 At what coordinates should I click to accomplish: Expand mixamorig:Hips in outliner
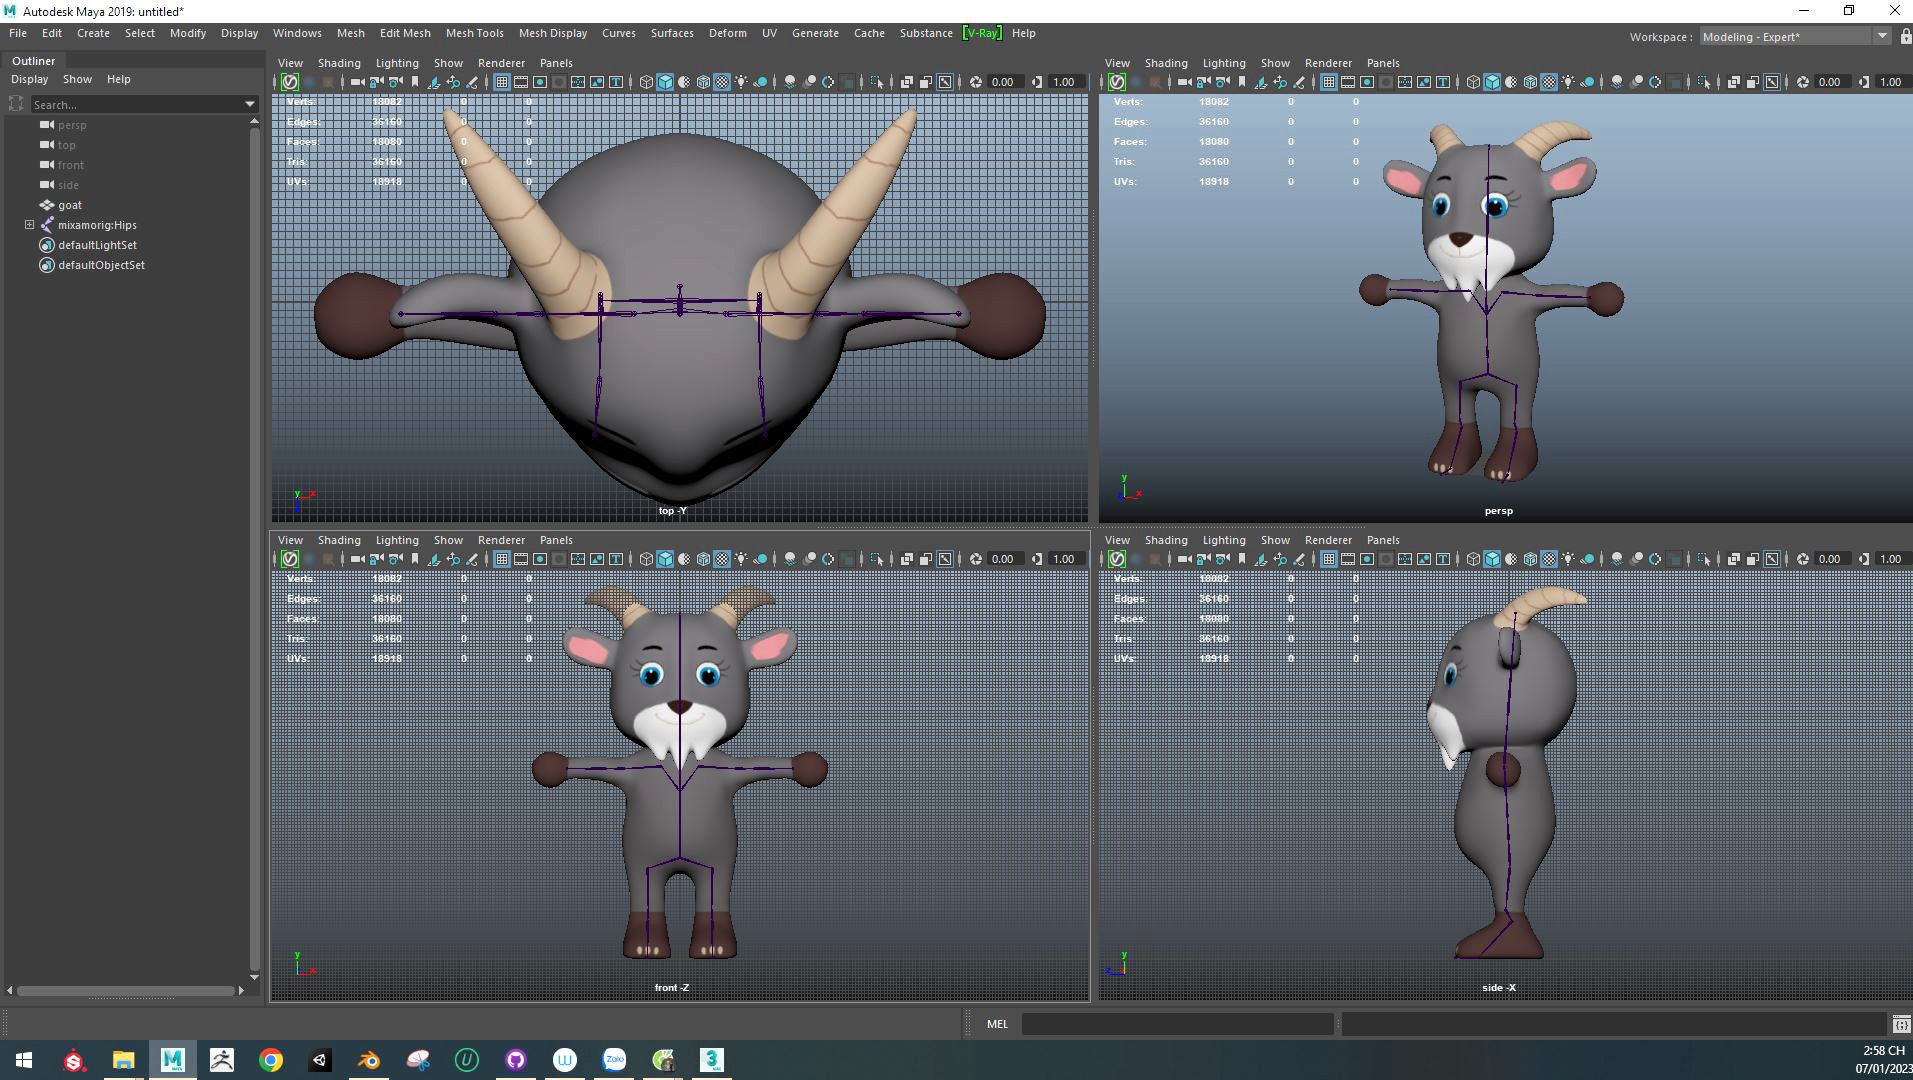coord(29,225)
